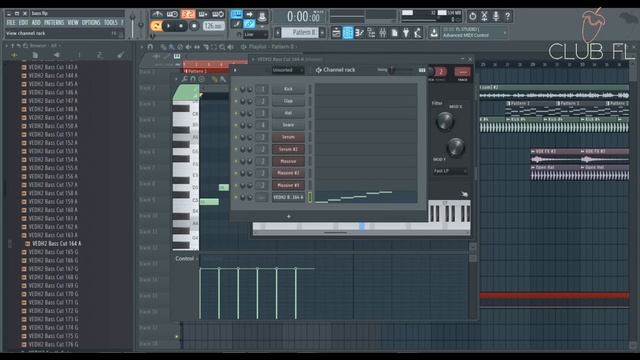Open the Control event dropdown in the piano roll
The width and height of the screenshot is (640, 360).
187,259
